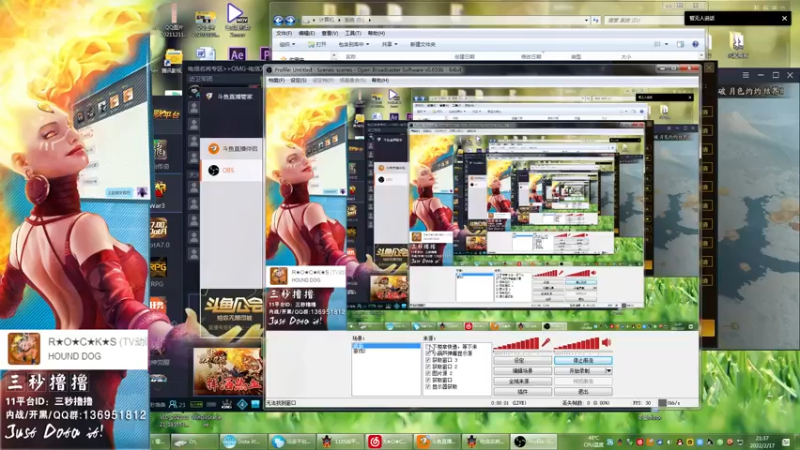Open Explorer 编辑(E) menu

[306, 33]
